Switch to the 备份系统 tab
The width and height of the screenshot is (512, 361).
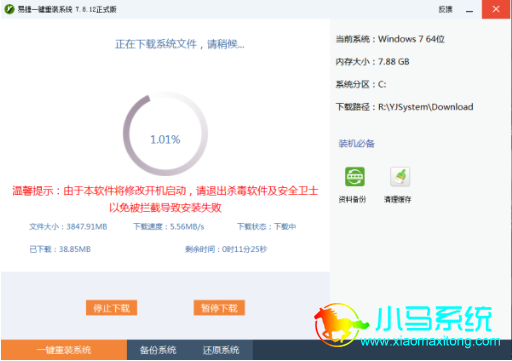click(x=158, y=350)
